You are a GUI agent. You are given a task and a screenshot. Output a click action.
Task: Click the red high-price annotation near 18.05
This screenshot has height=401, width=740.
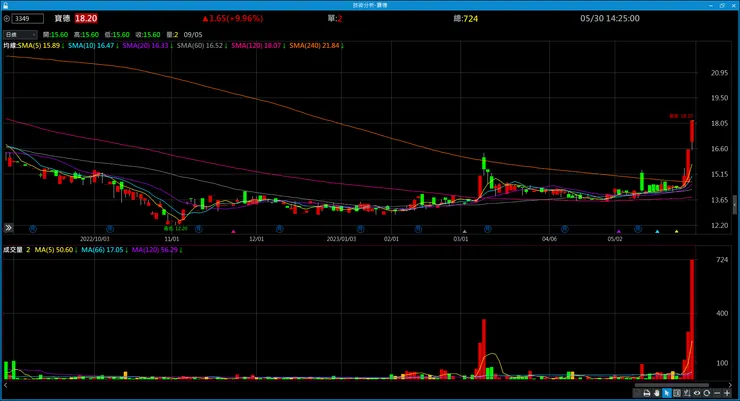tap(681, 116)
